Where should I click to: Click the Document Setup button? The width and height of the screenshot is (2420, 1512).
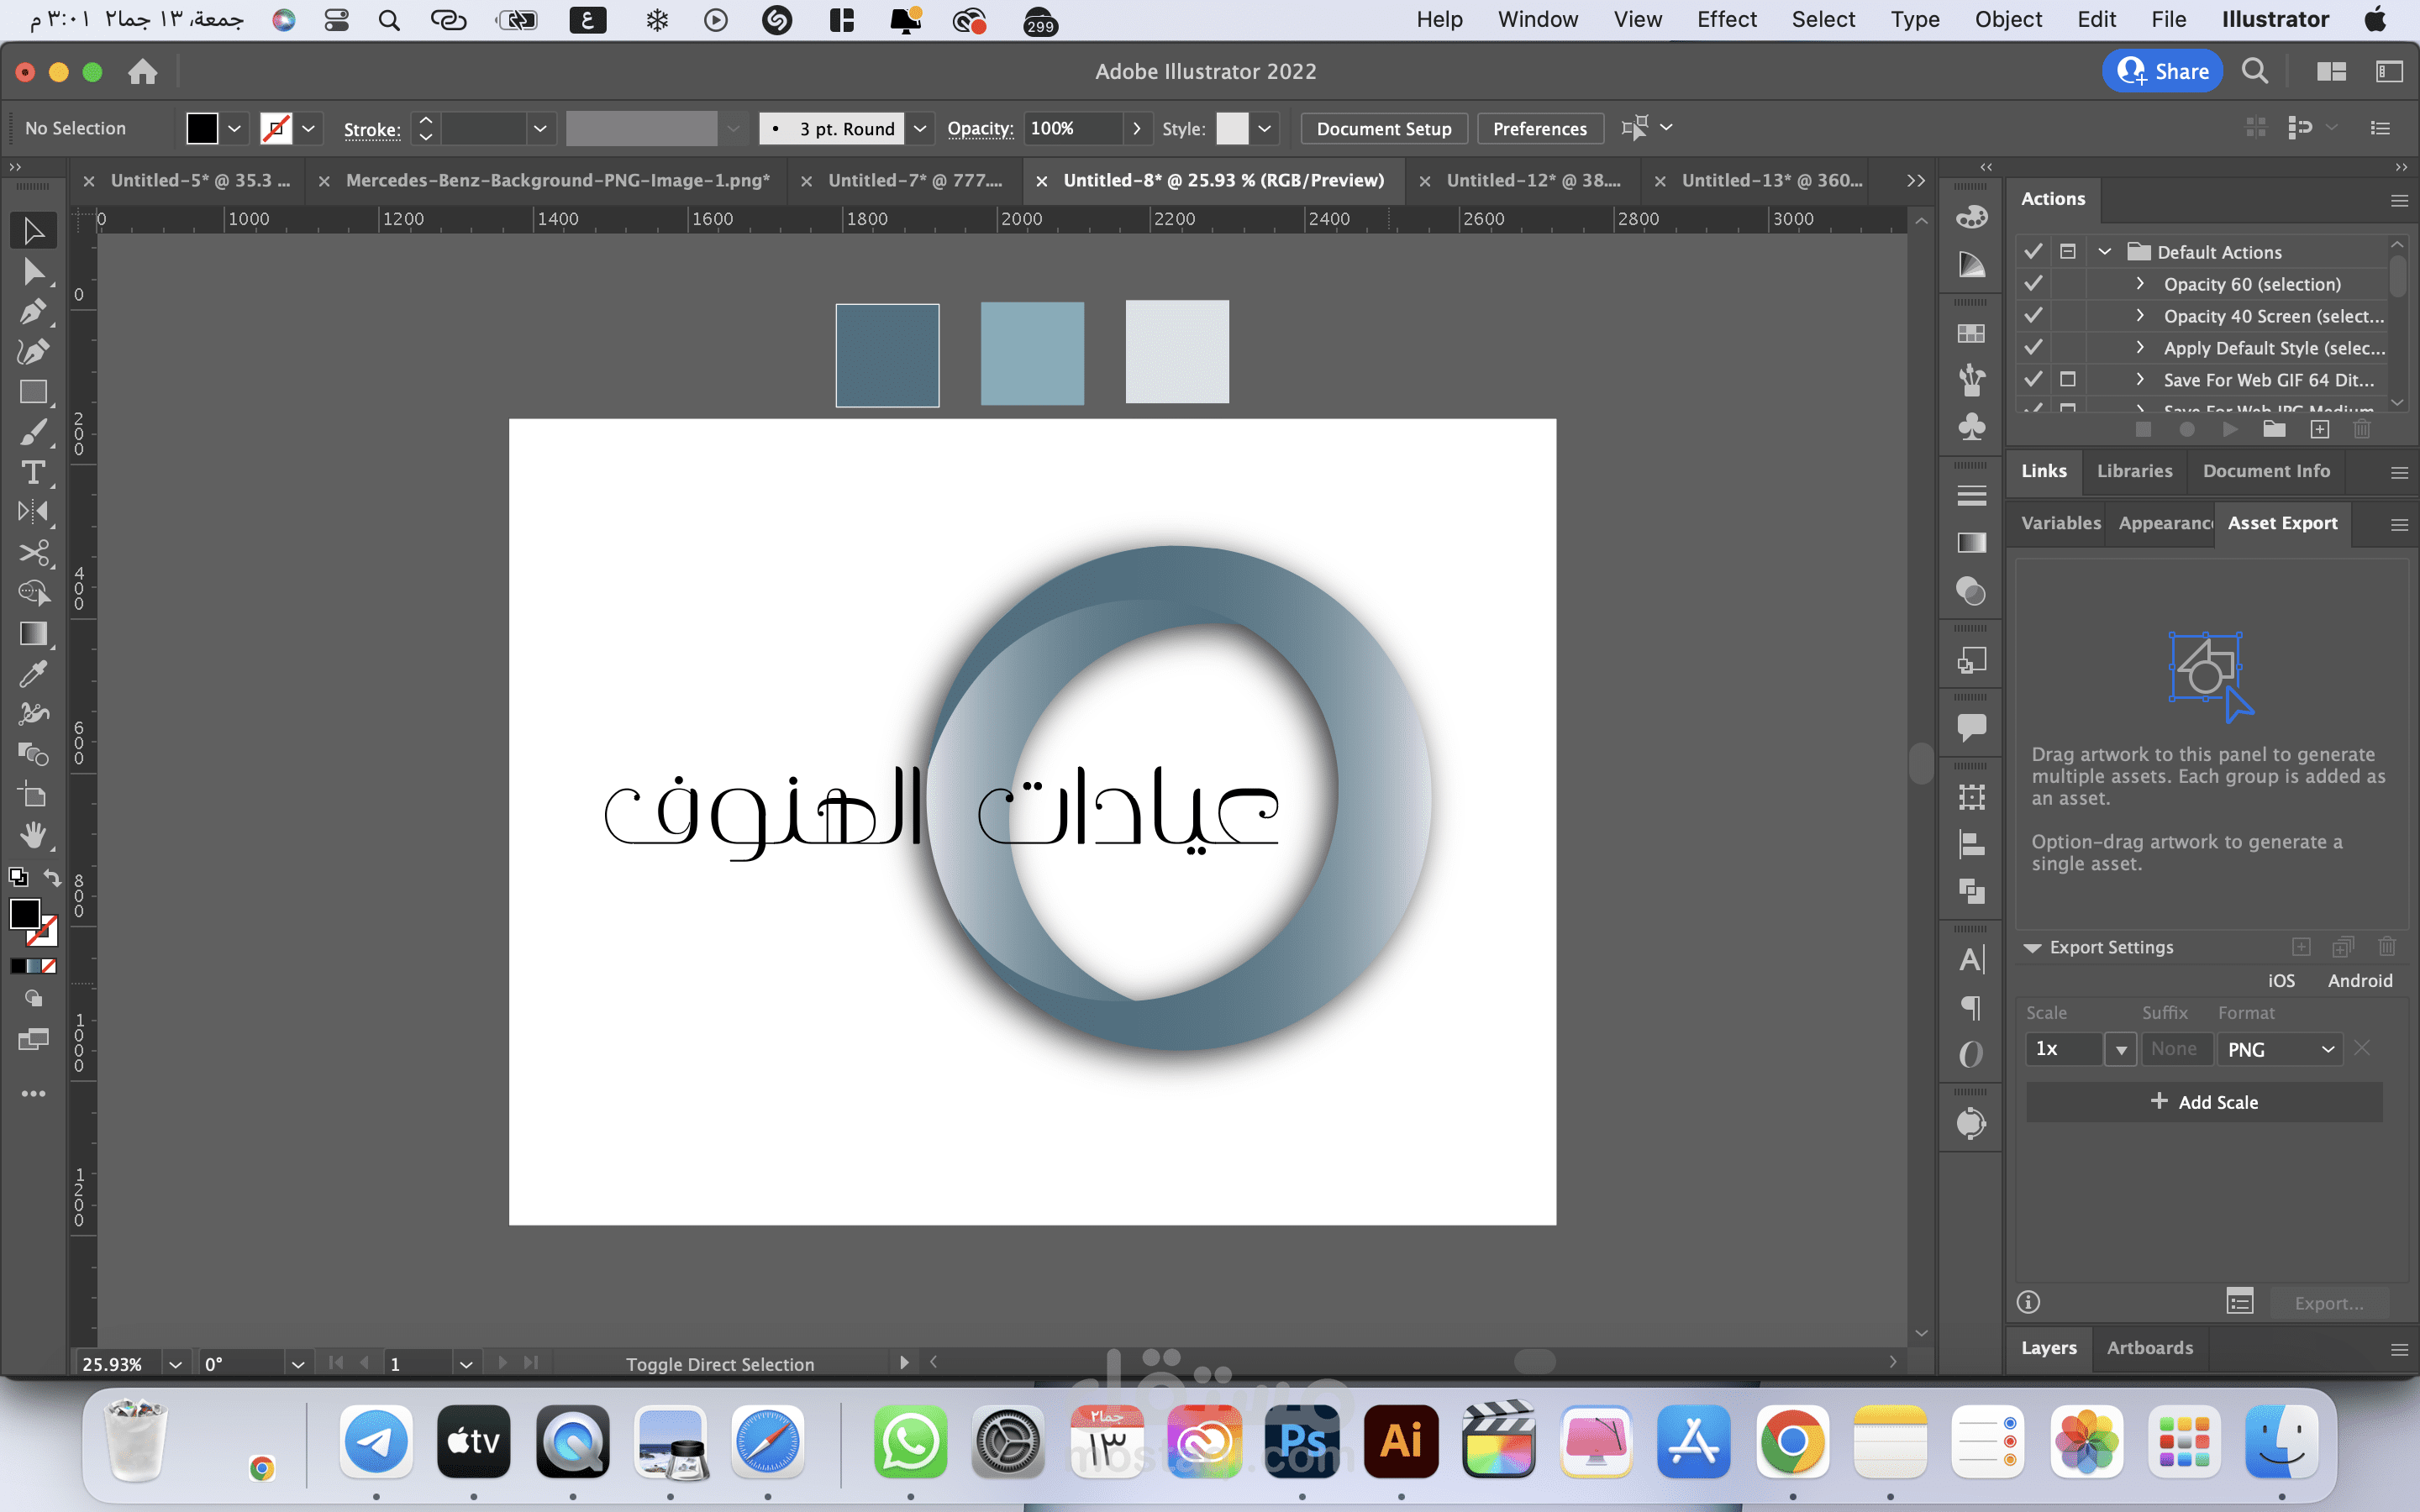(x=1383, y=128)
